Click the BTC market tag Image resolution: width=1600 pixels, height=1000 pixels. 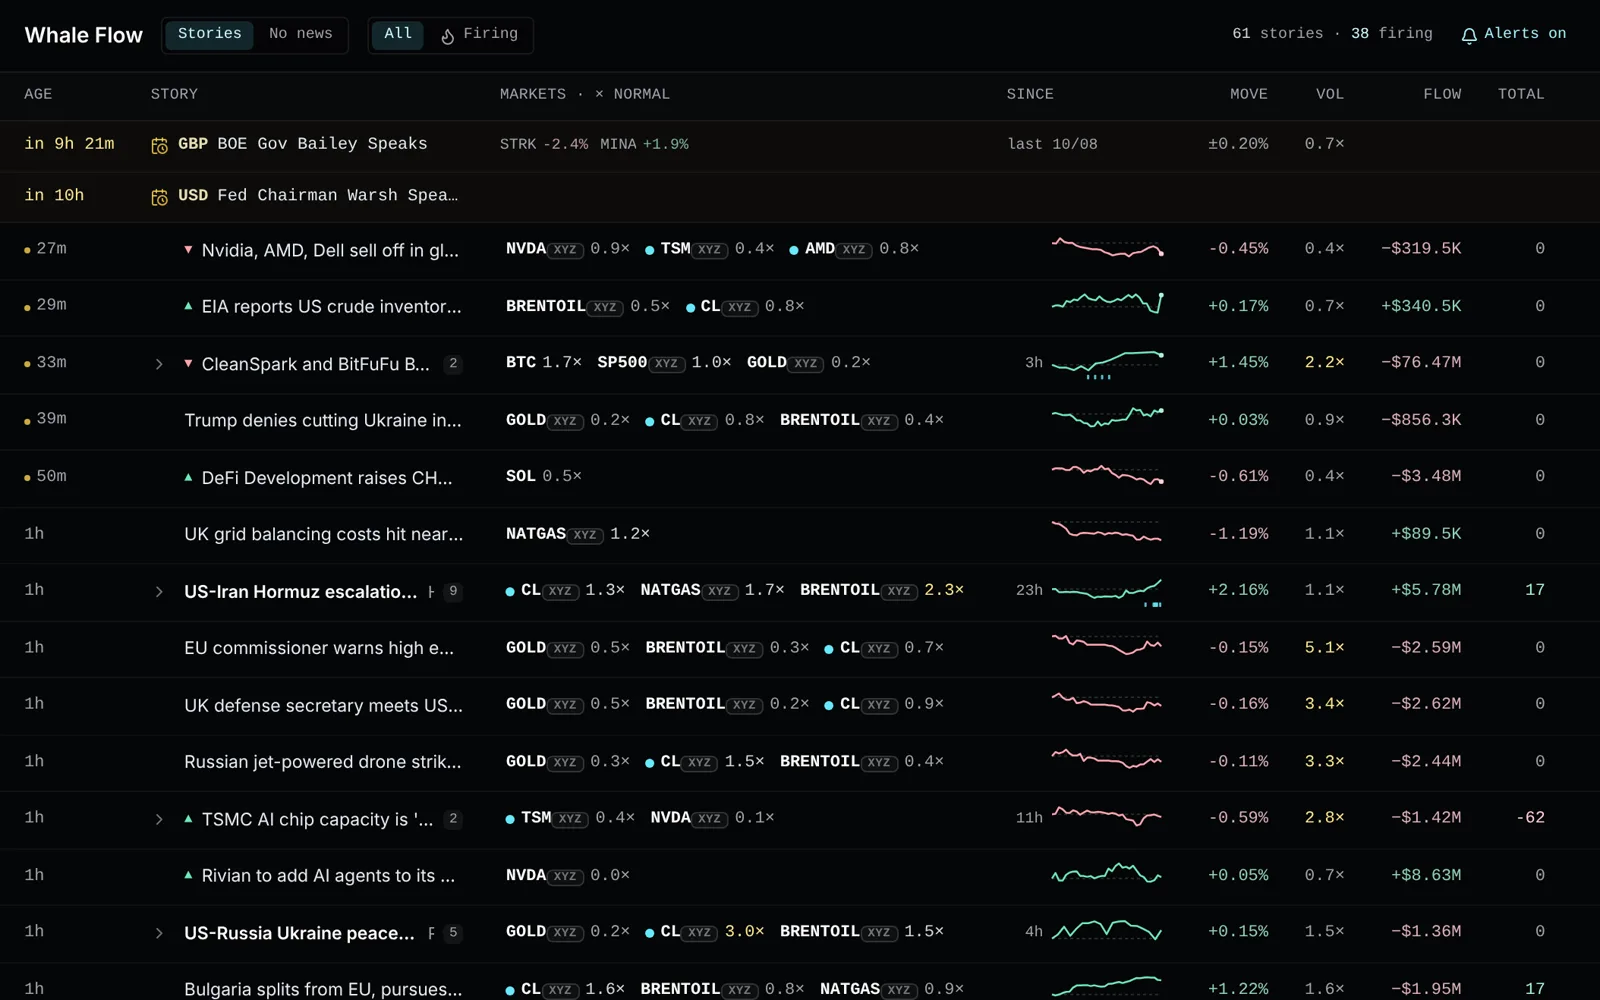coord(521,362)
